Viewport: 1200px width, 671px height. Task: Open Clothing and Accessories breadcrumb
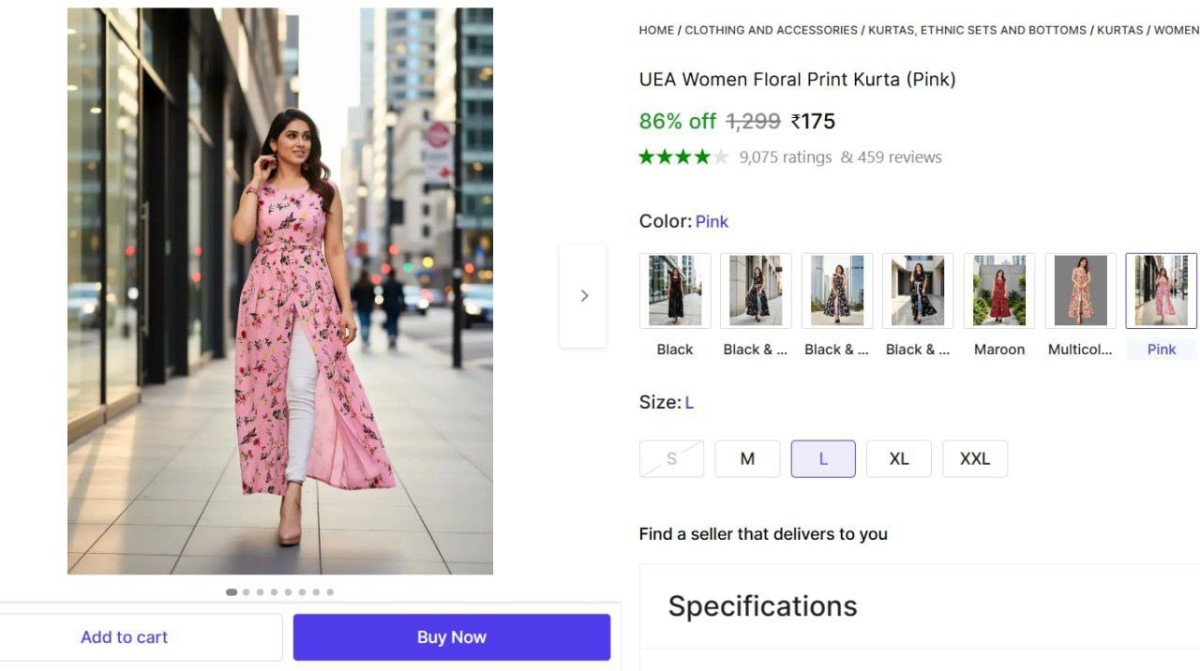point(771,30)
